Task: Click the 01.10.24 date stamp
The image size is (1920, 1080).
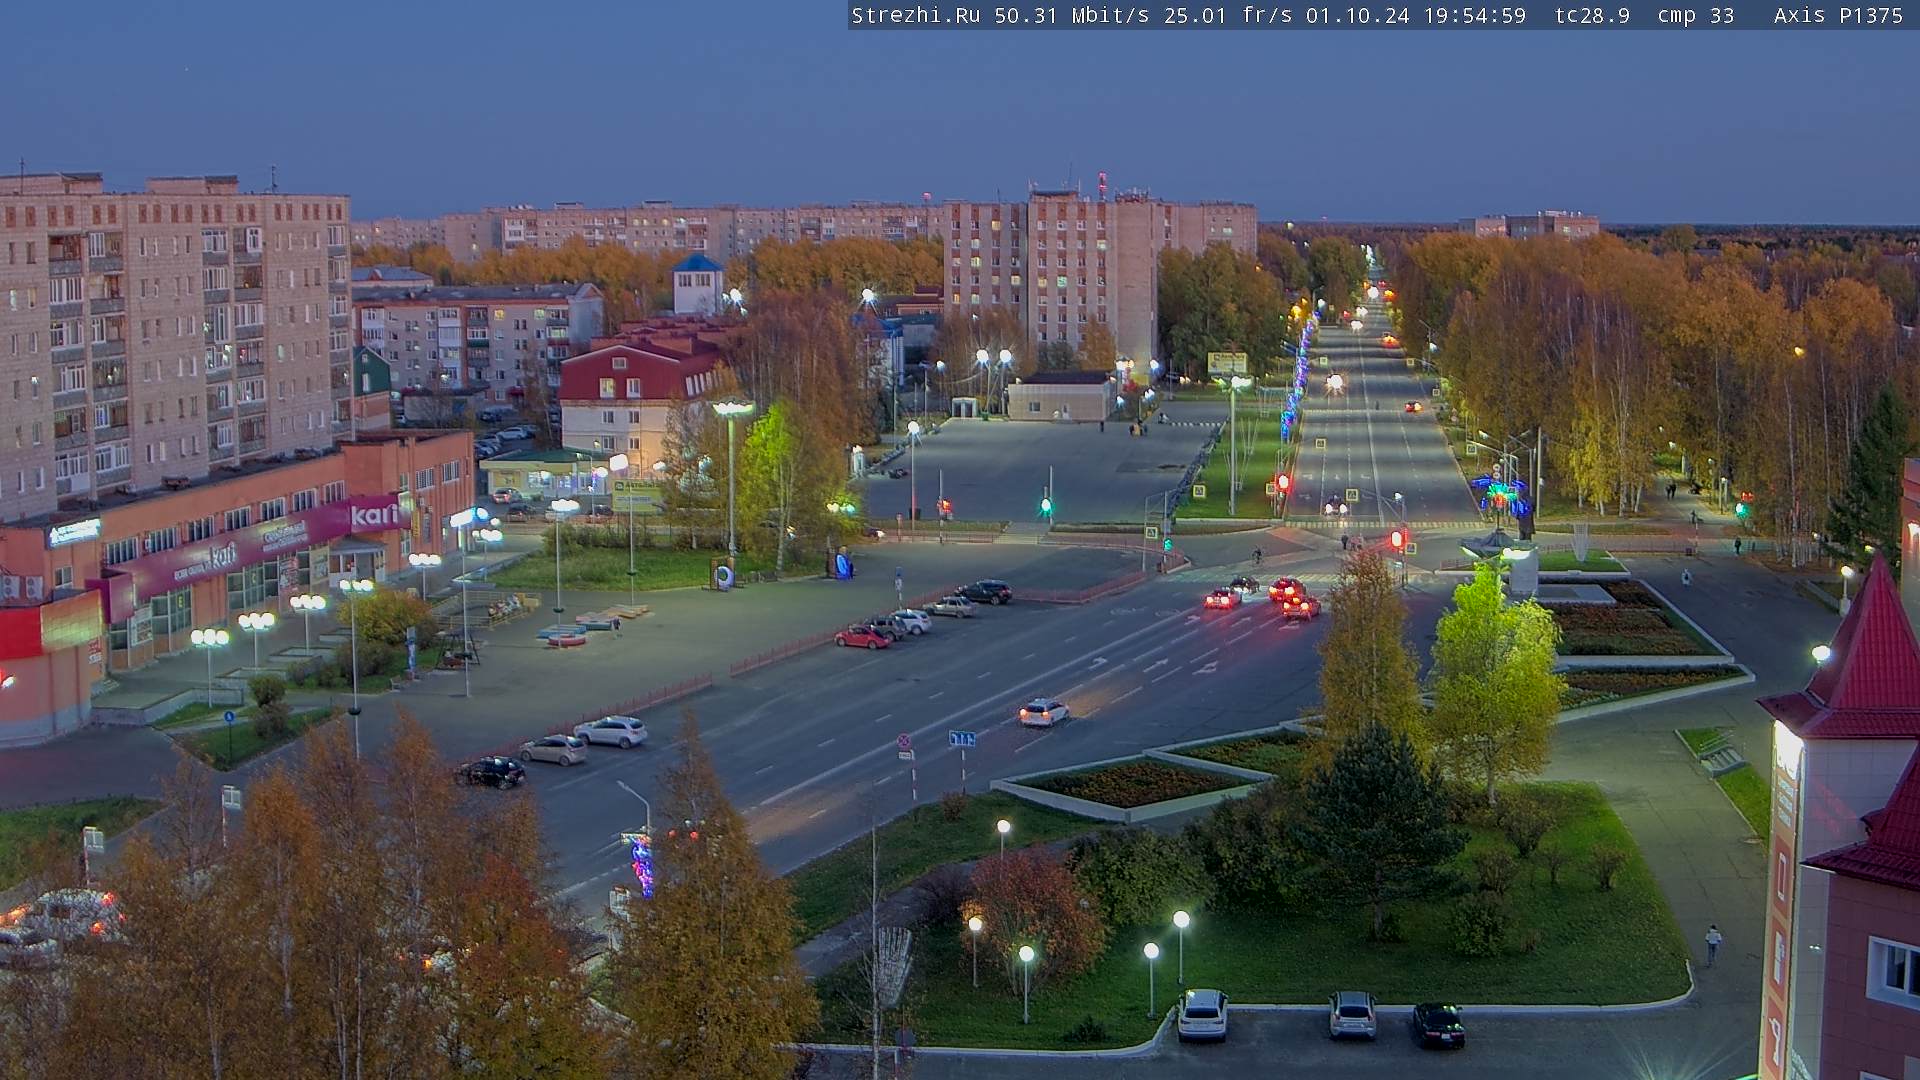Action: 1357,16
